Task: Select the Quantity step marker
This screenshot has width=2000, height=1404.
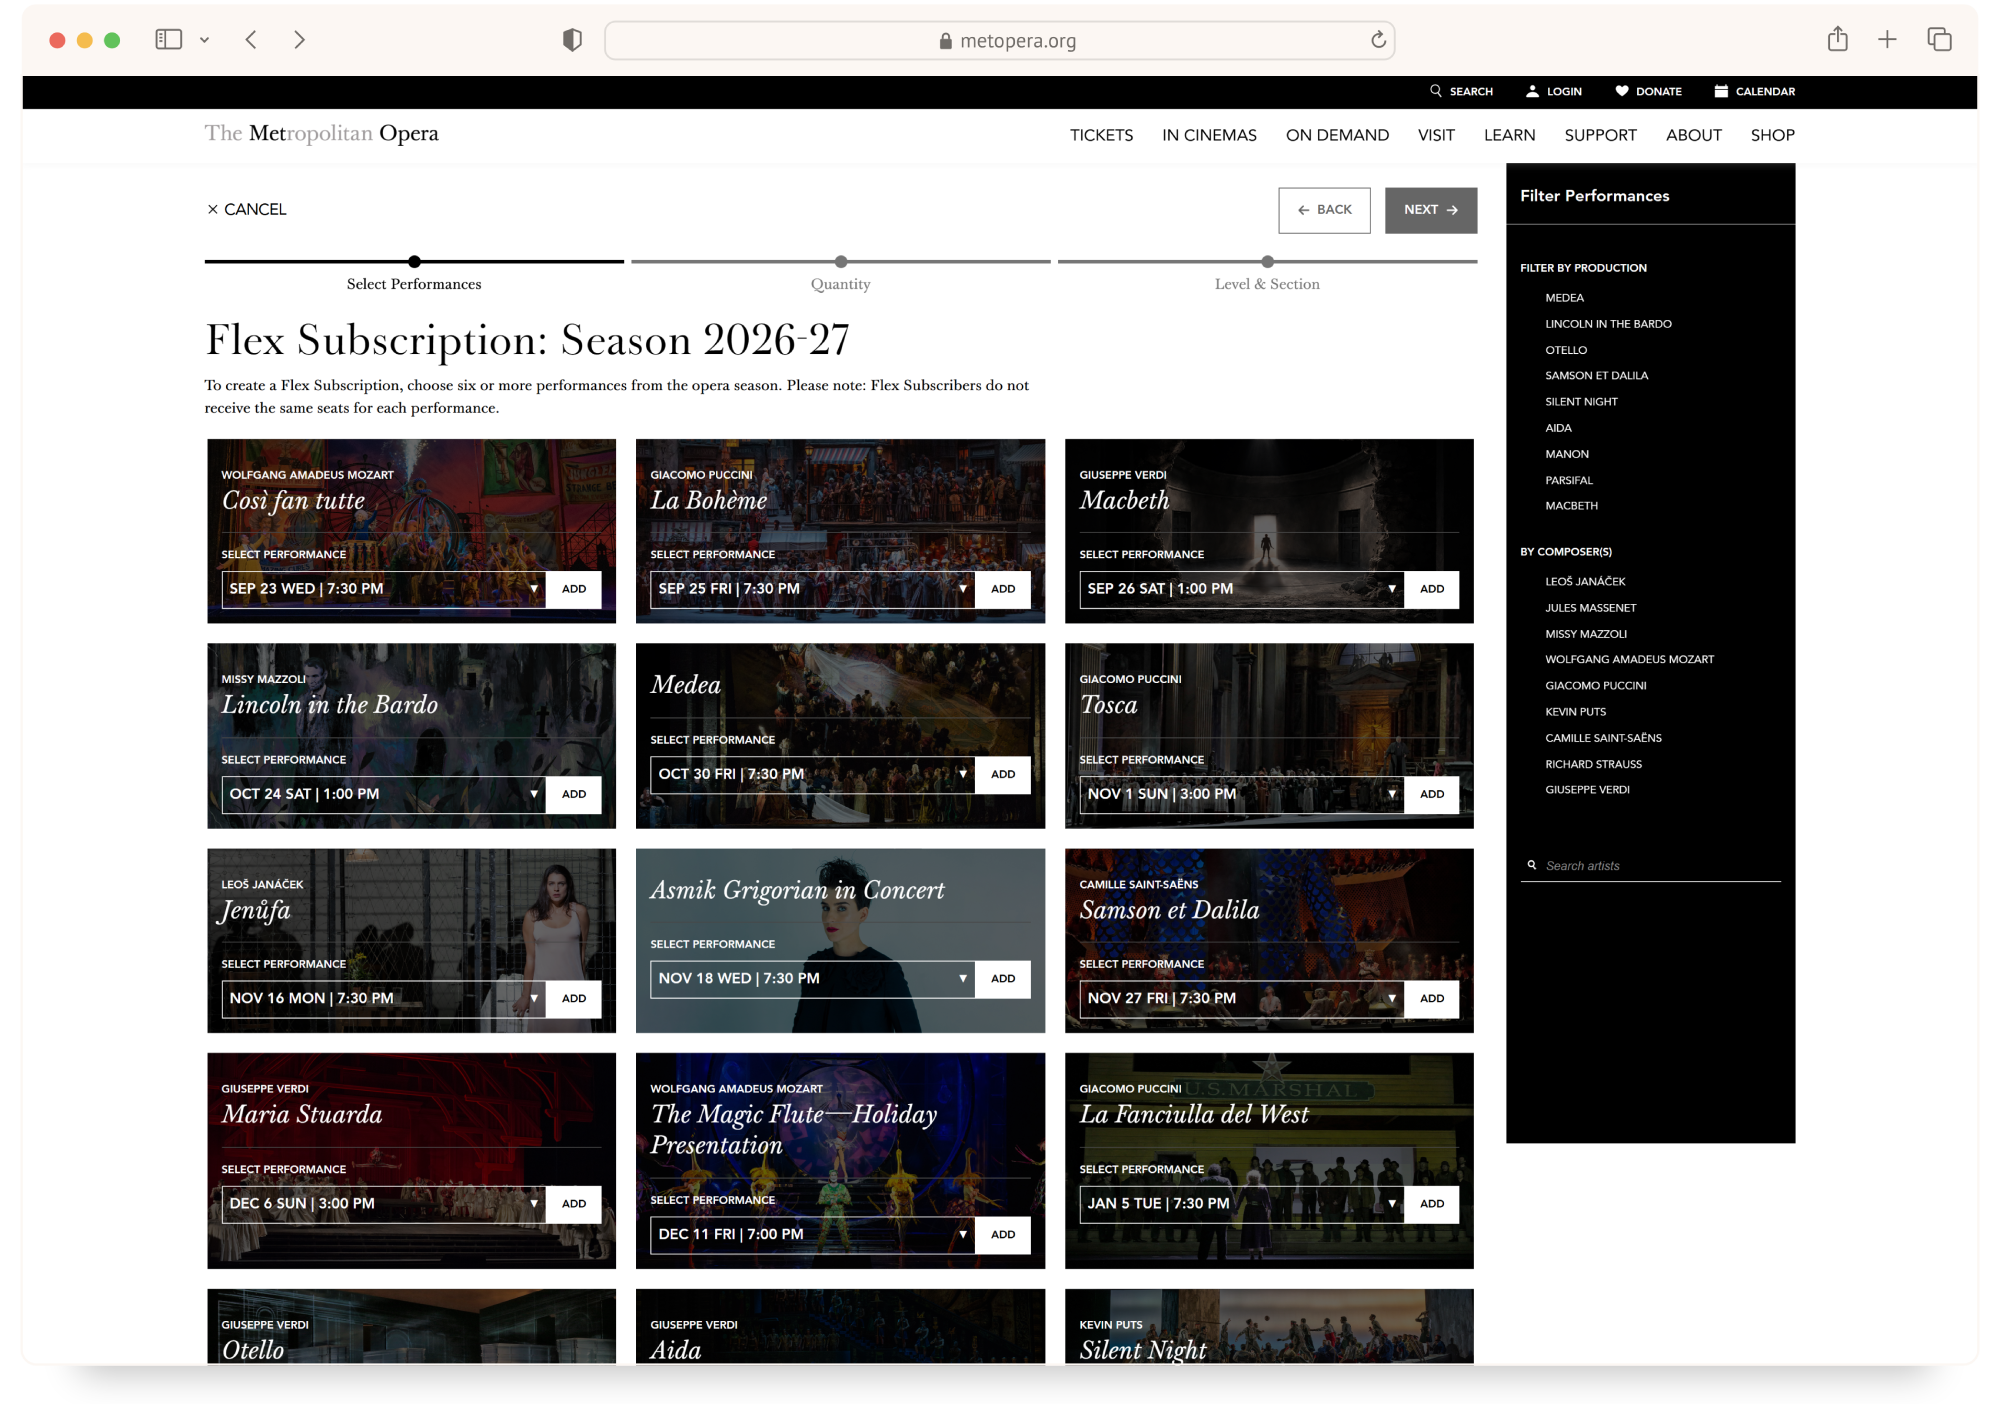Action: click(841, 262)
